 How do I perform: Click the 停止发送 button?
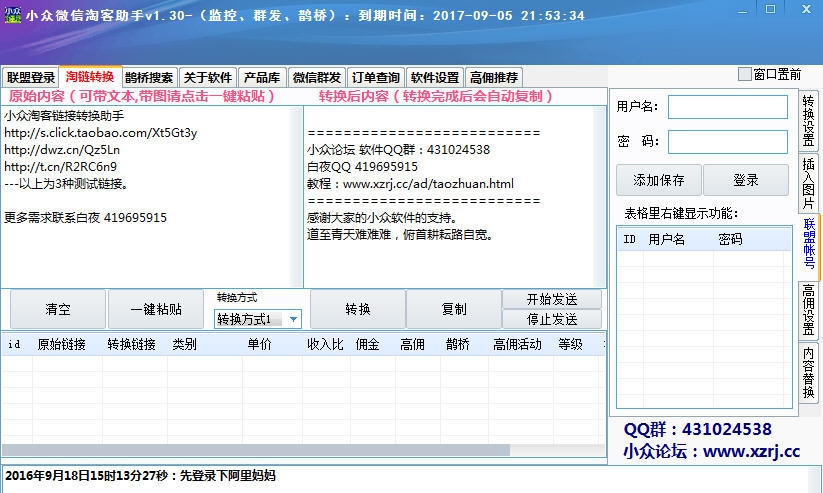pyautogui.click(x=552, y=319)
